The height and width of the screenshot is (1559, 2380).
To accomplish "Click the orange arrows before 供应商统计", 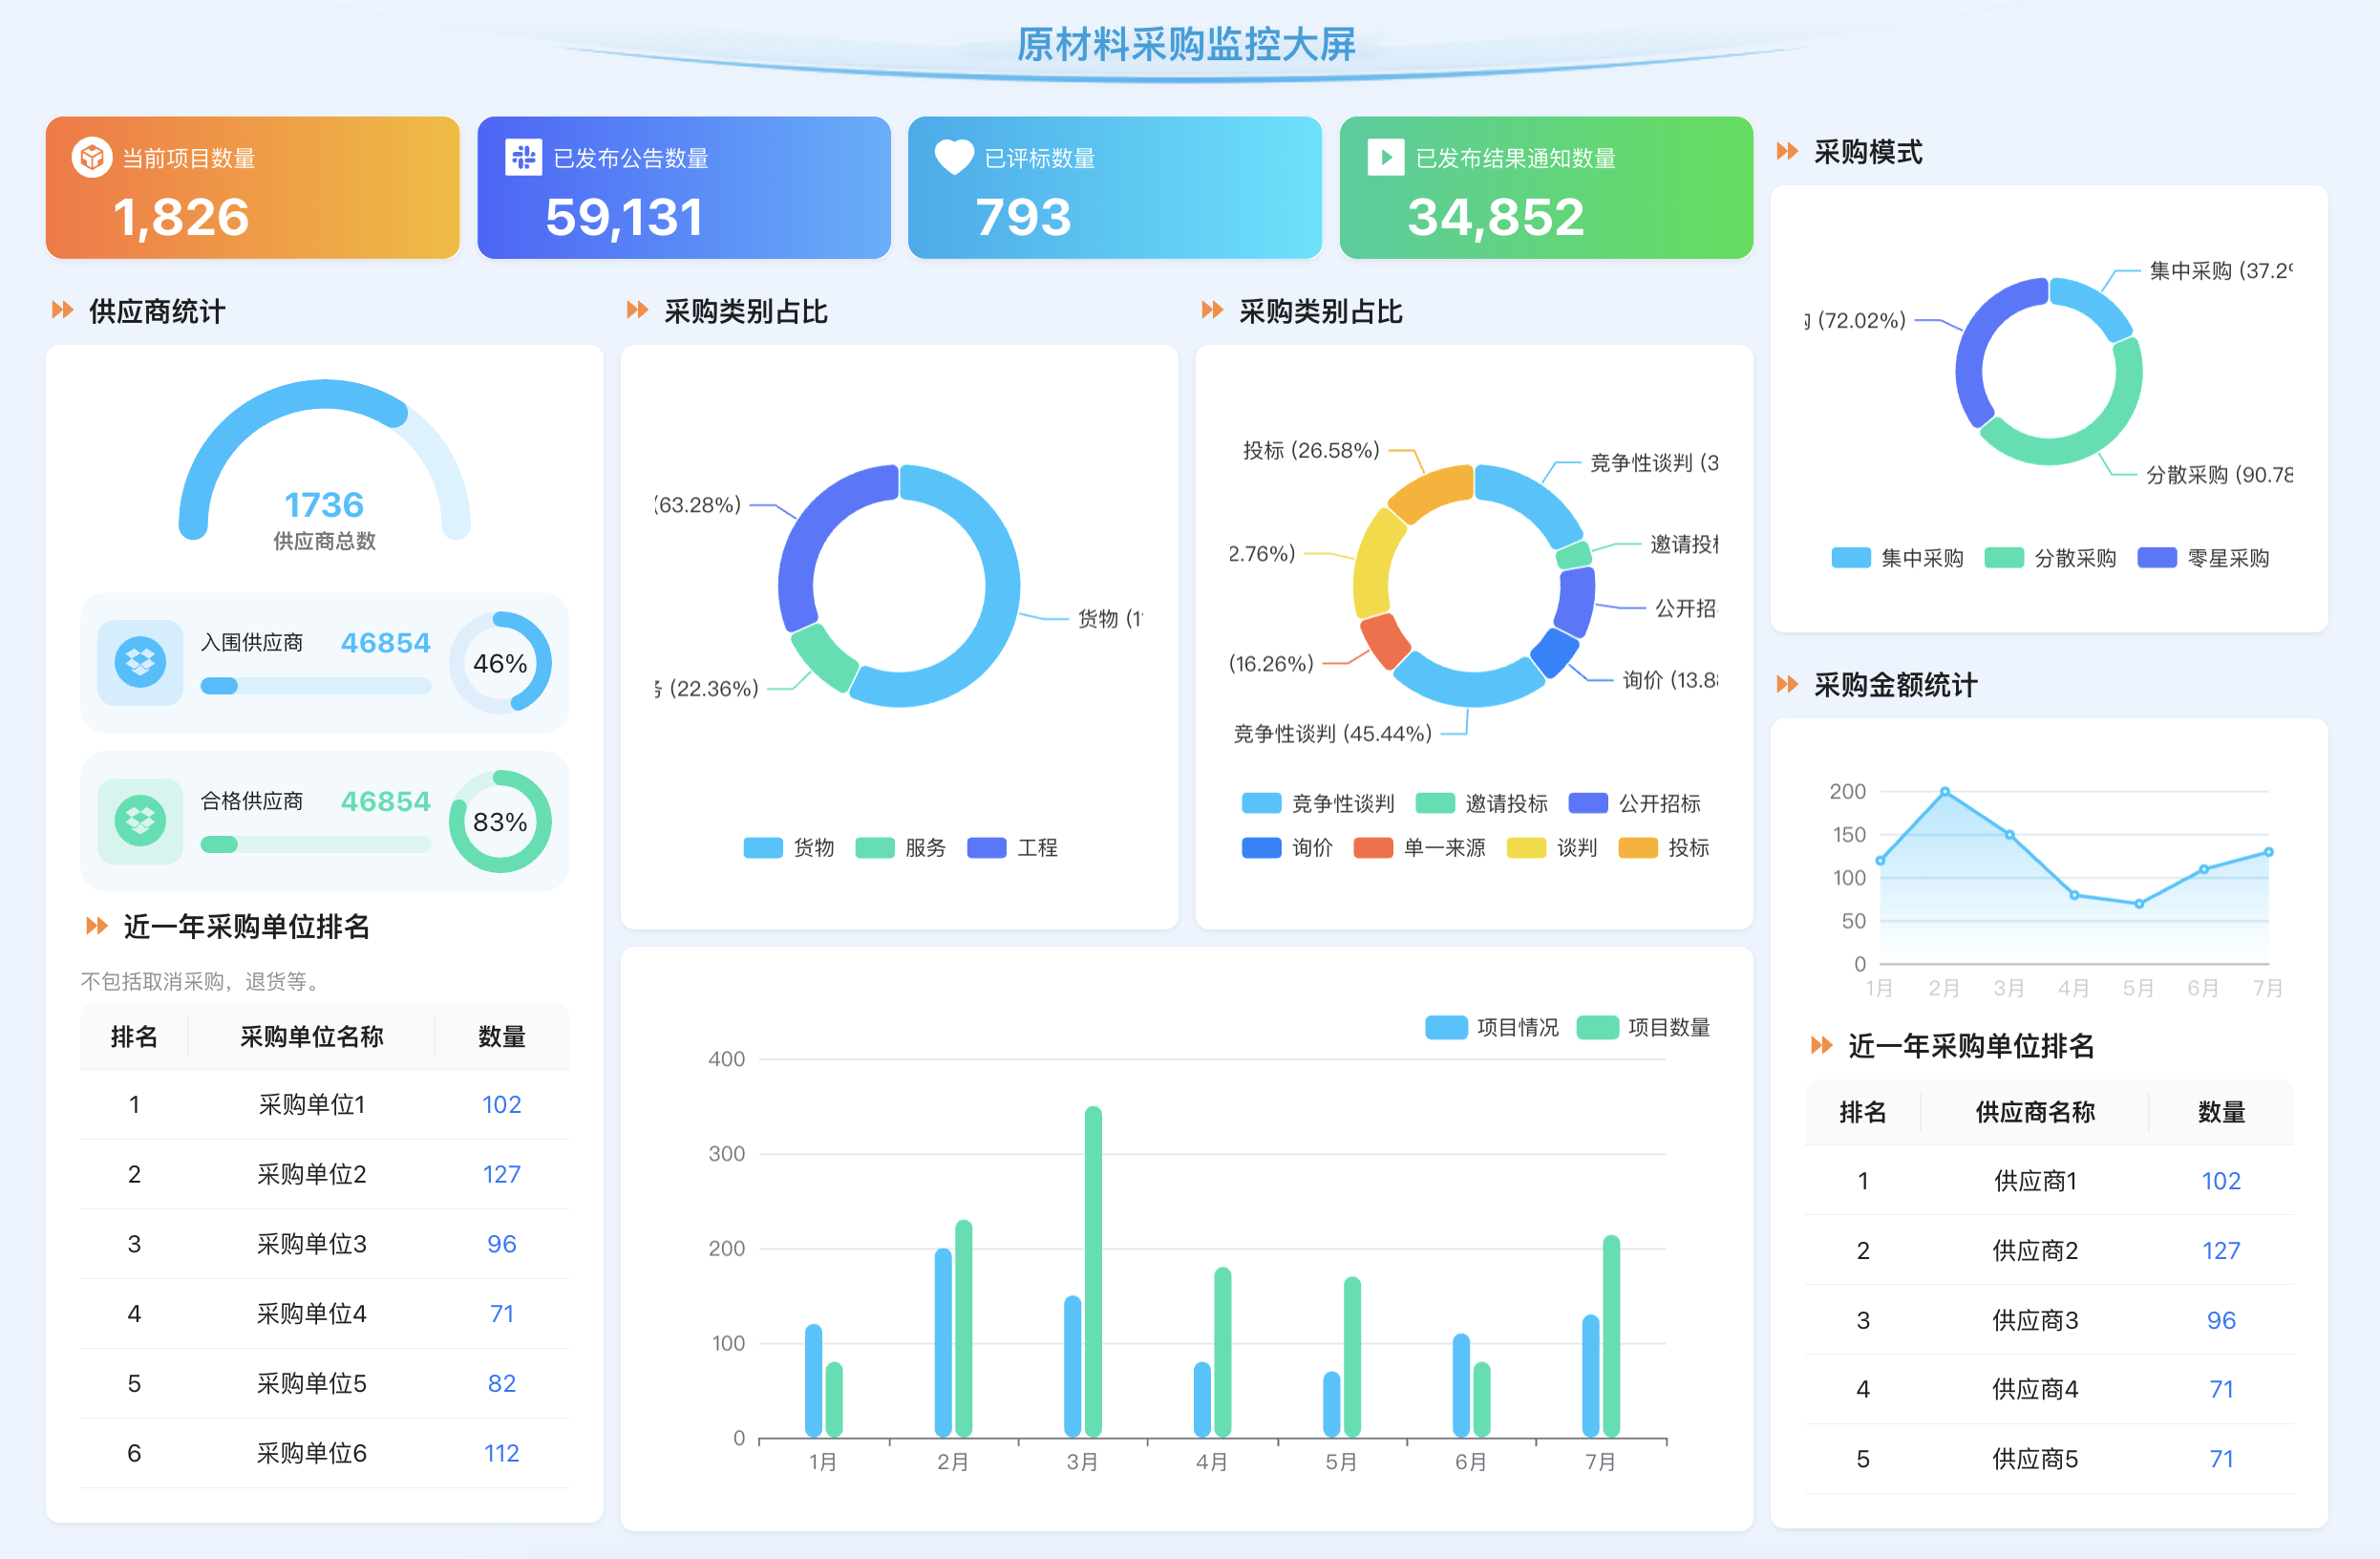I will [63, 310].
